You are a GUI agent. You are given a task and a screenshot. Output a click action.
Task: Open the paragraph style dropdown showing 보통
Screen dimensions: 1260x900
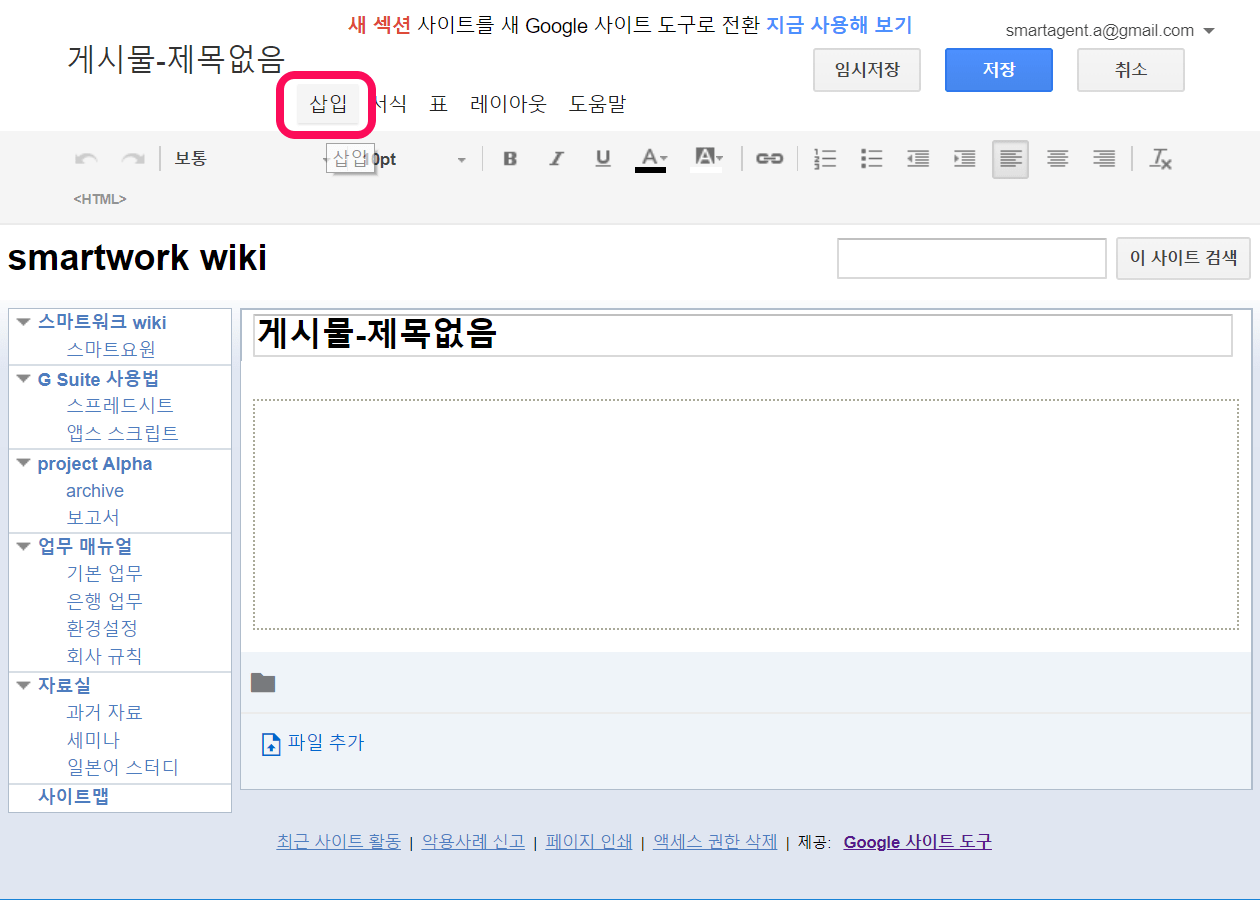click(250, 159)
